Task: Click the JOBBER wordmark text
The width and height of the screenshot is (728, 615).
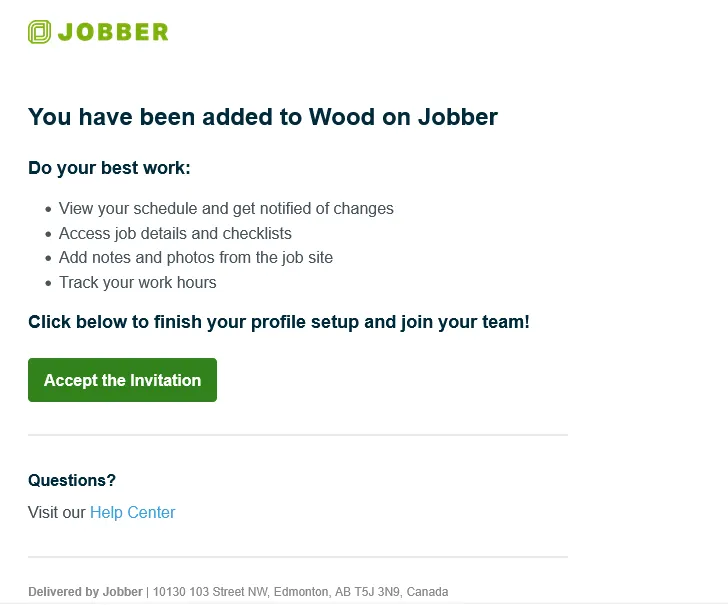Action: tap(113, 32)
